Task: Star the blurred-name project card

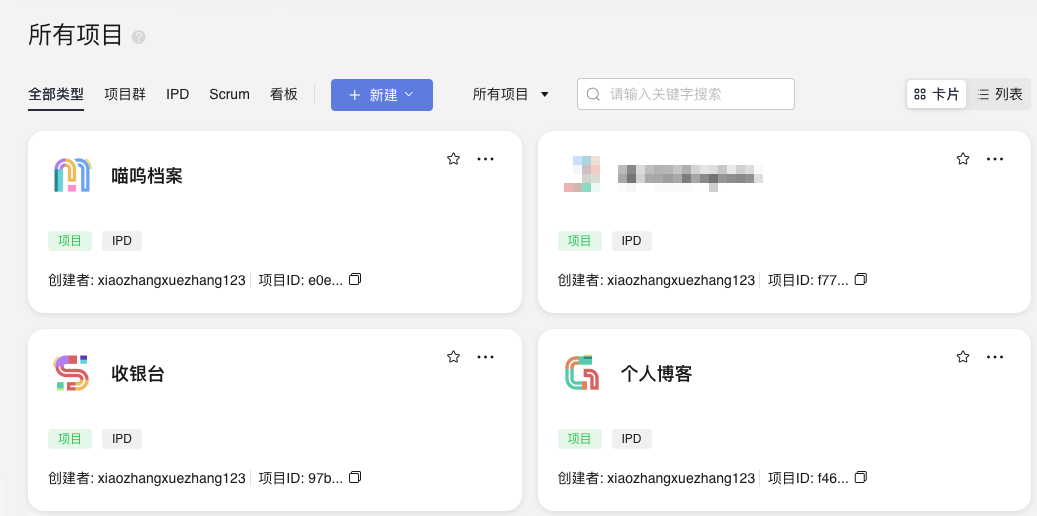Action: click(963, 159)
